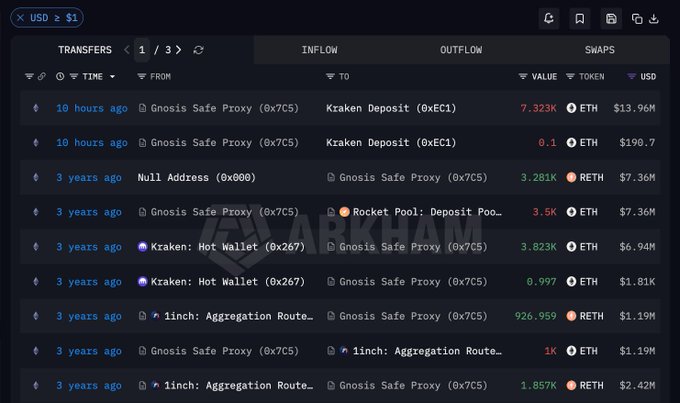Click the $1.81K USD value

click(637, 282)
